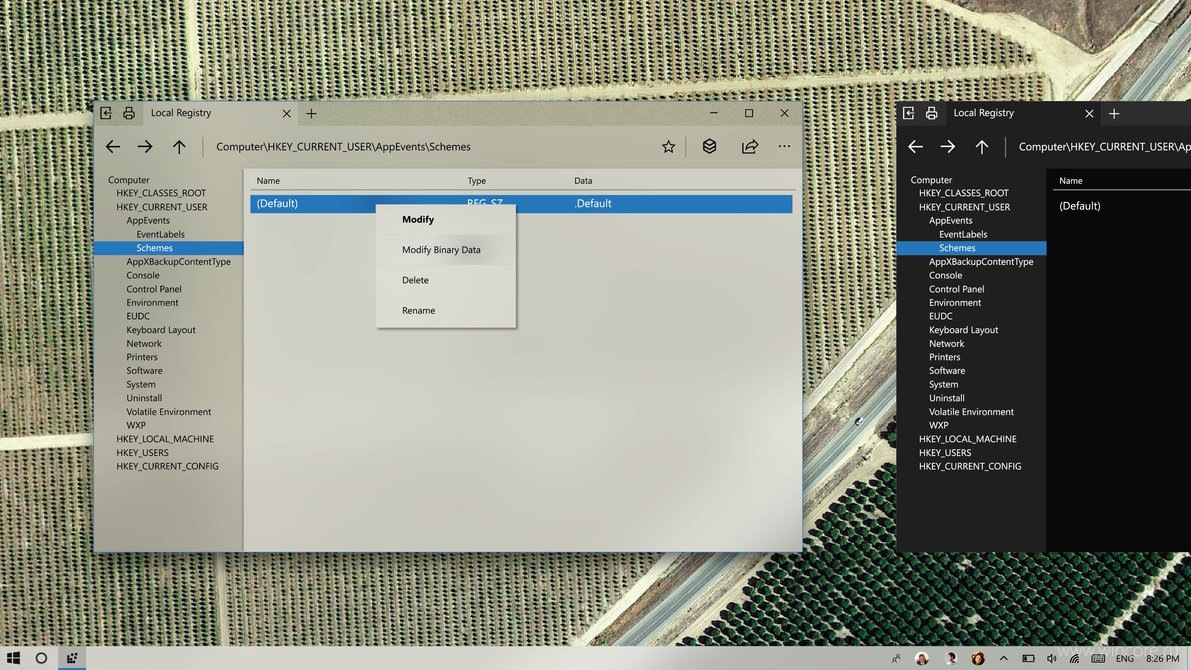Select HKEY_LOCAL_MACHINE in light window tree
Screen dimensions: 1191x670
pyautogui.click(x=165, y=439)
